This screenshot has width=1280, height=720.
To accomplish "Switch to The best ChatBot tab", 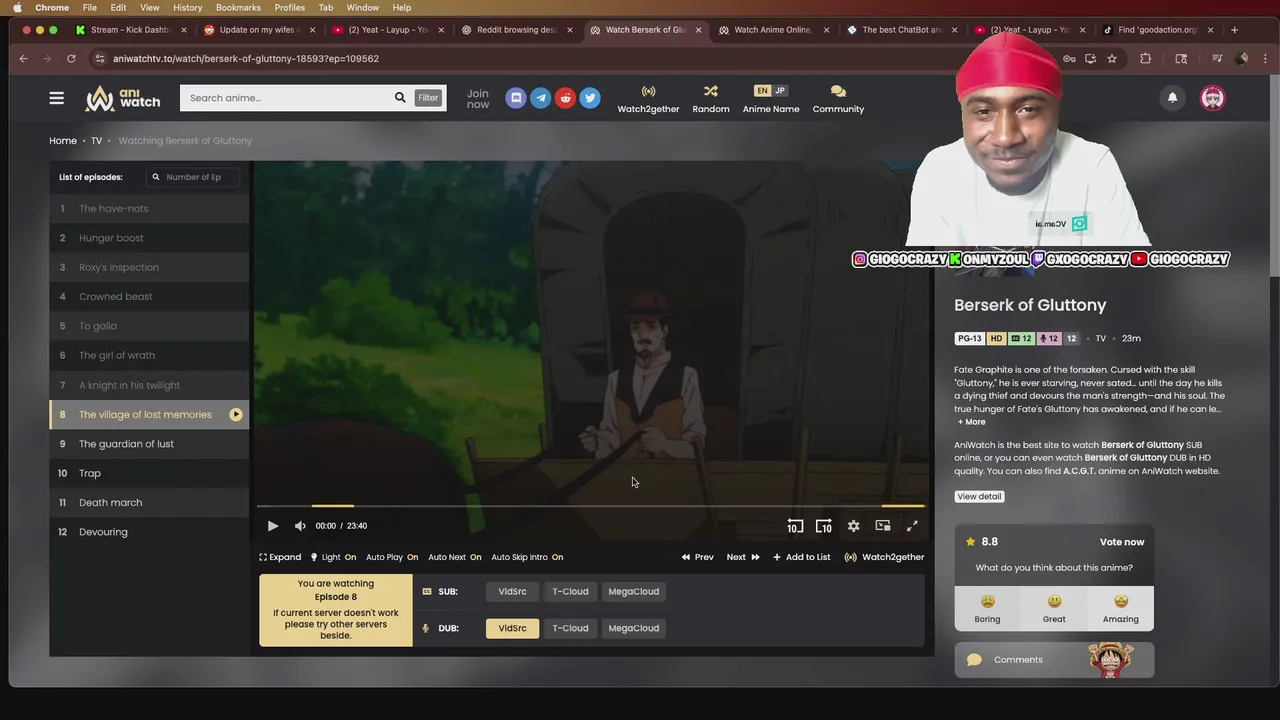I will click(901, 30).
